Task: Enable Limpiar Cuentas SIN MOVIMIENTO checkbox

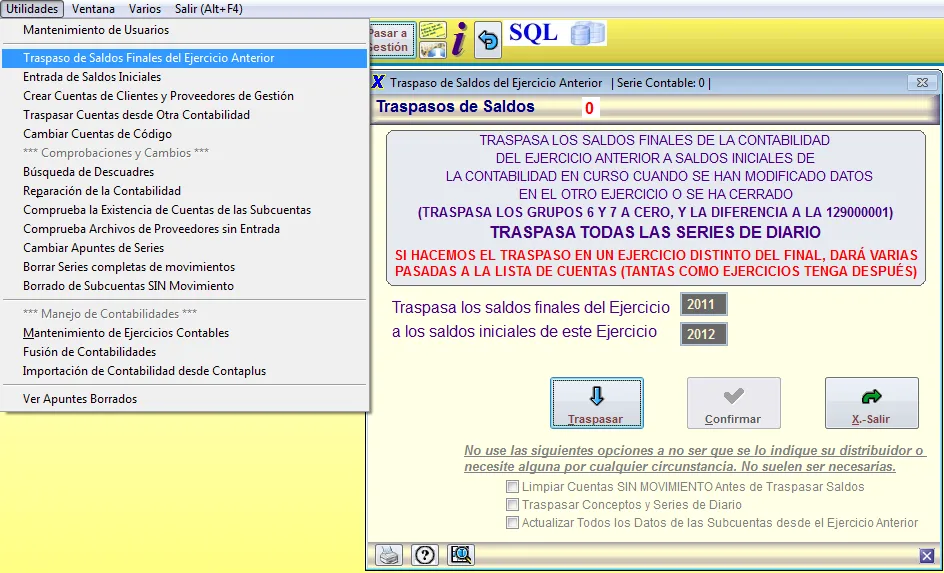Action: [x=513, y=487]
